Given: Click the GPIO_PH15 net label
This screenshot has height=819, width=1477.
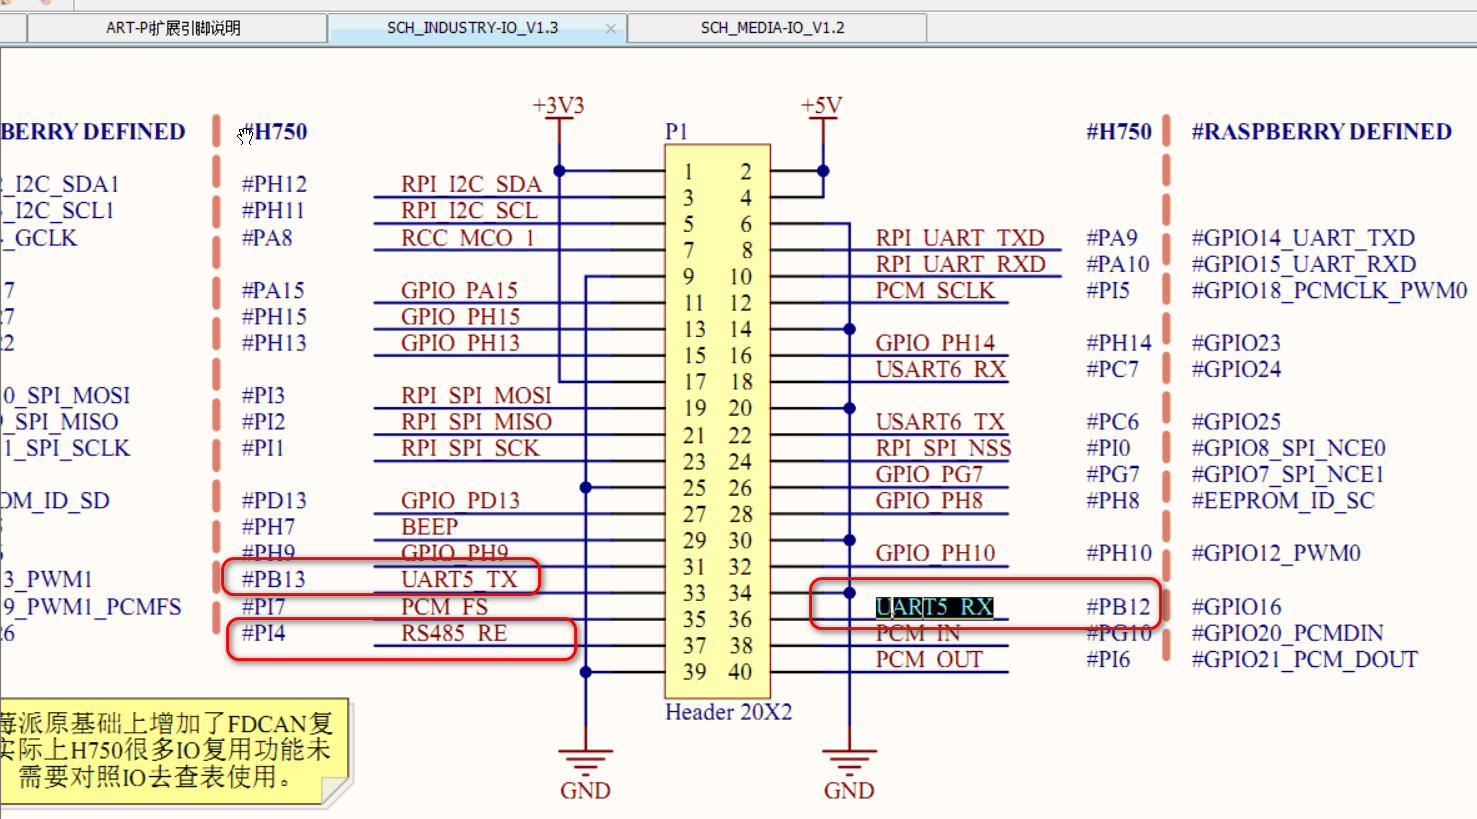Looking at the screenshot, I should [461, 317].
